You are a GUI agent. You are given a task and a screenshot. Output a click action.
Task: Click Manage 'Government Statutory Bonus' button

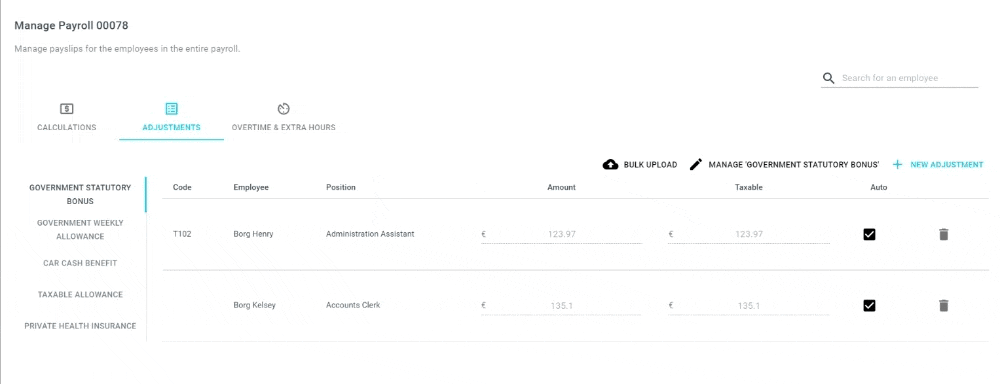(784, 165)
